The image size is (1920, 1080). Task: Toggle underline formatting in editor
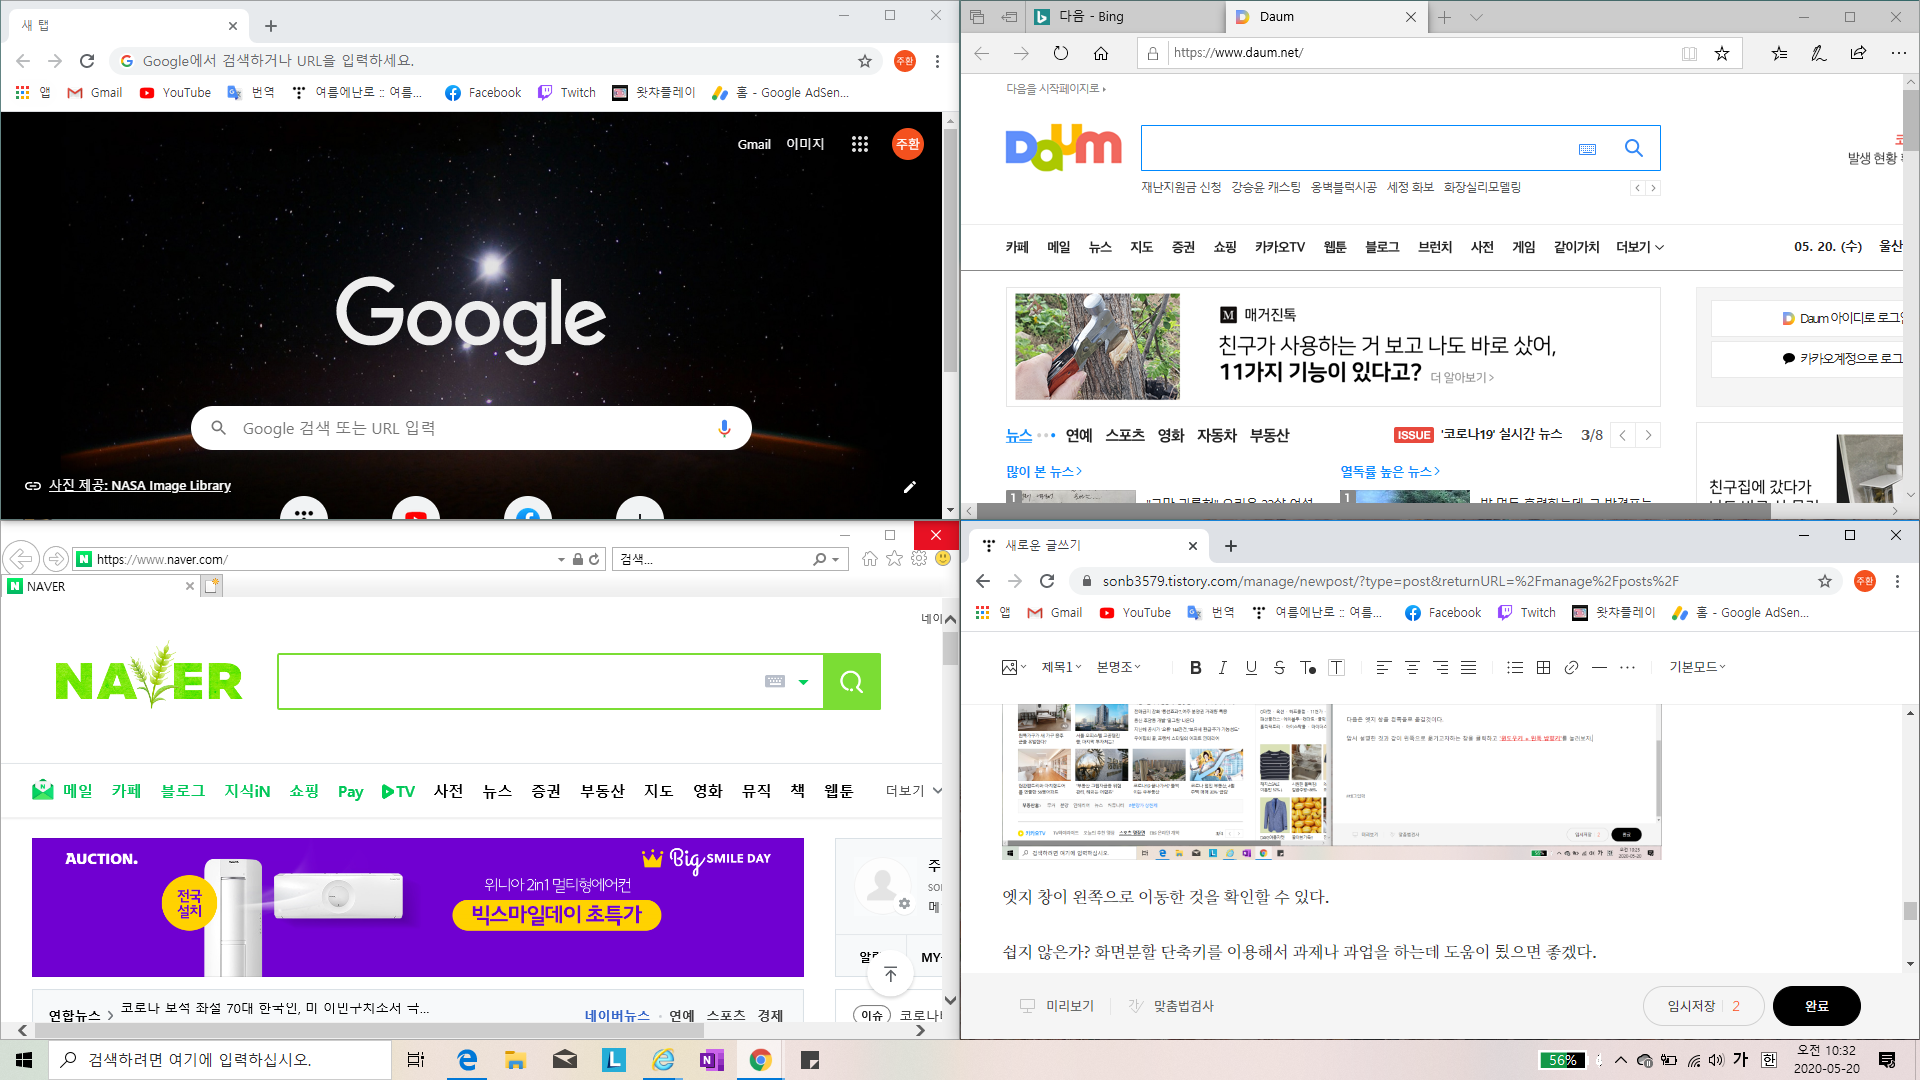pos(1251,667)
